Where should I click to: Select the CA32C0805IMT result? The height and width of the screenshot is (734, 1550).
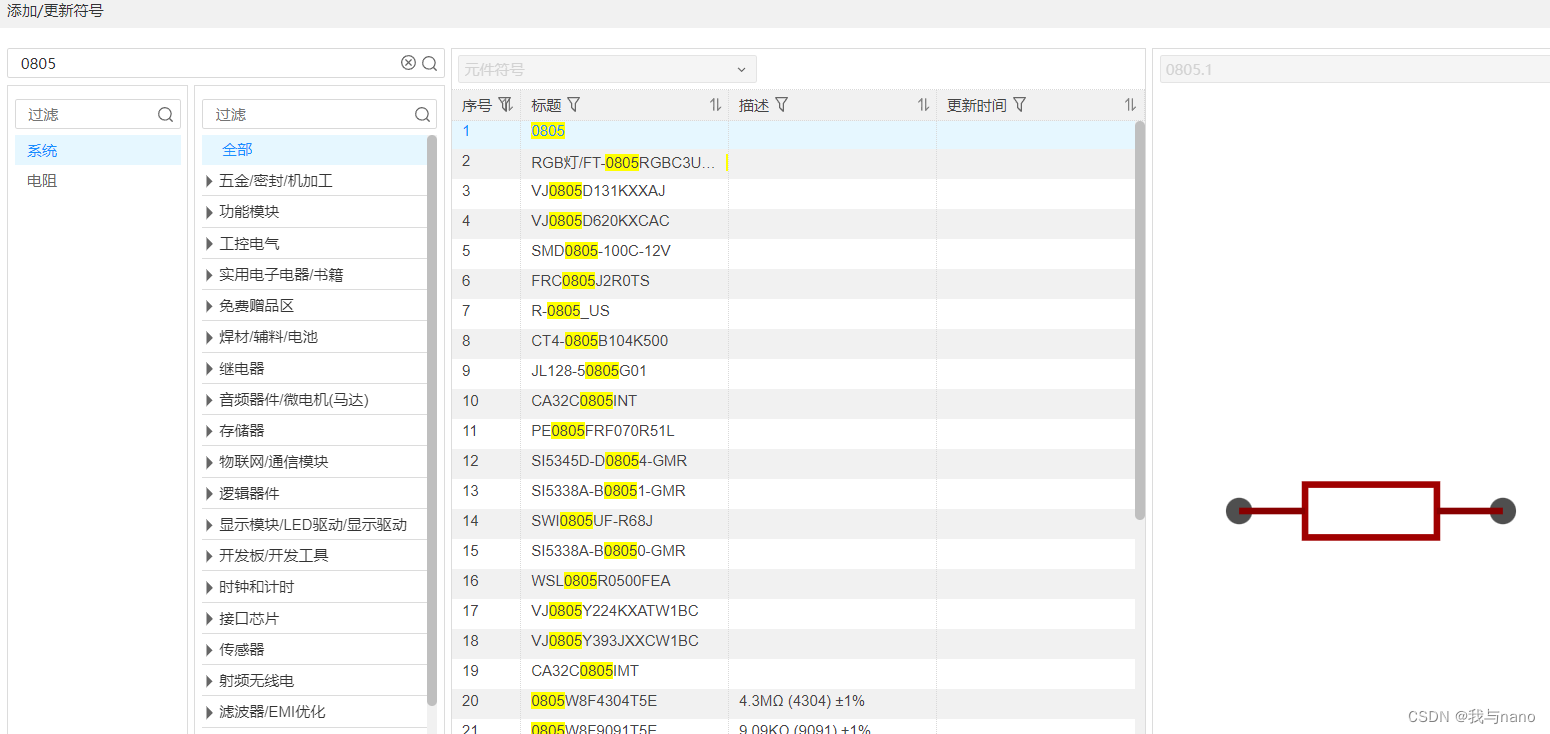(793, 674)
